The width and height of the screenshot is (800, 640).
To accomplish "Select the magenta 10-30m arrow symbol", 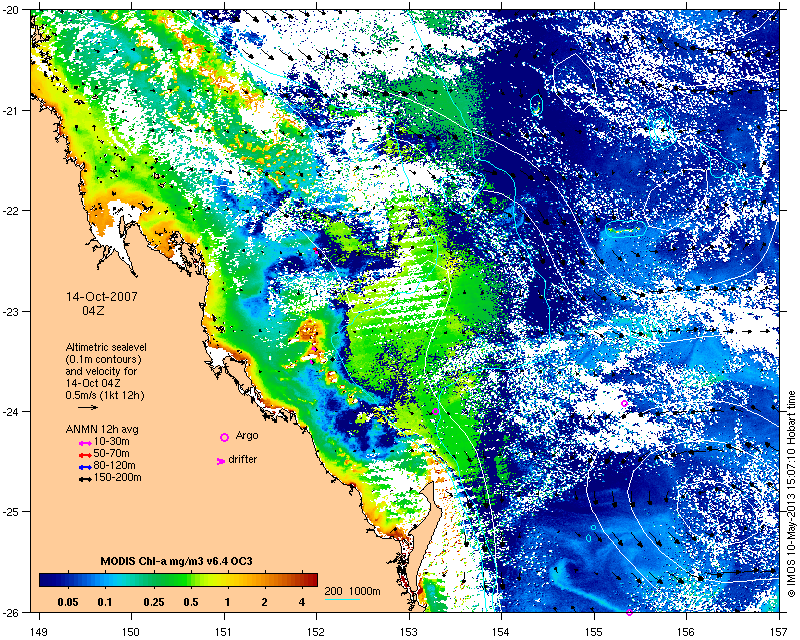I will coord(85,443).
